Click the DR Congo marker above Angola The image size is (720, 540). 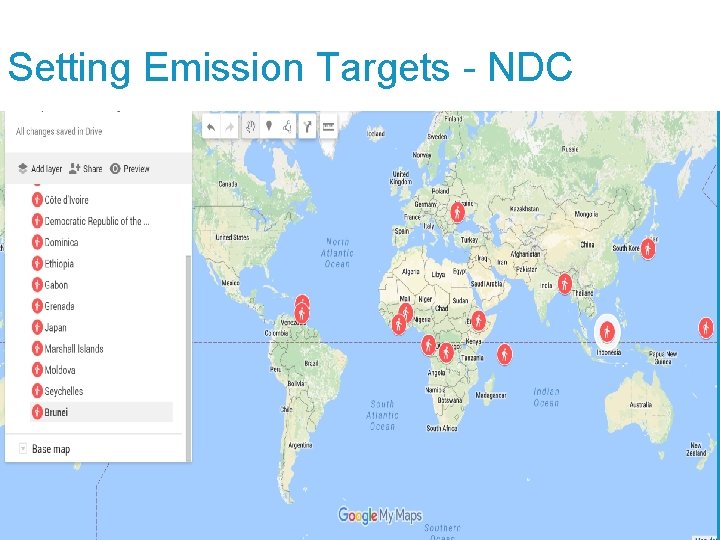tap(446, 353)
